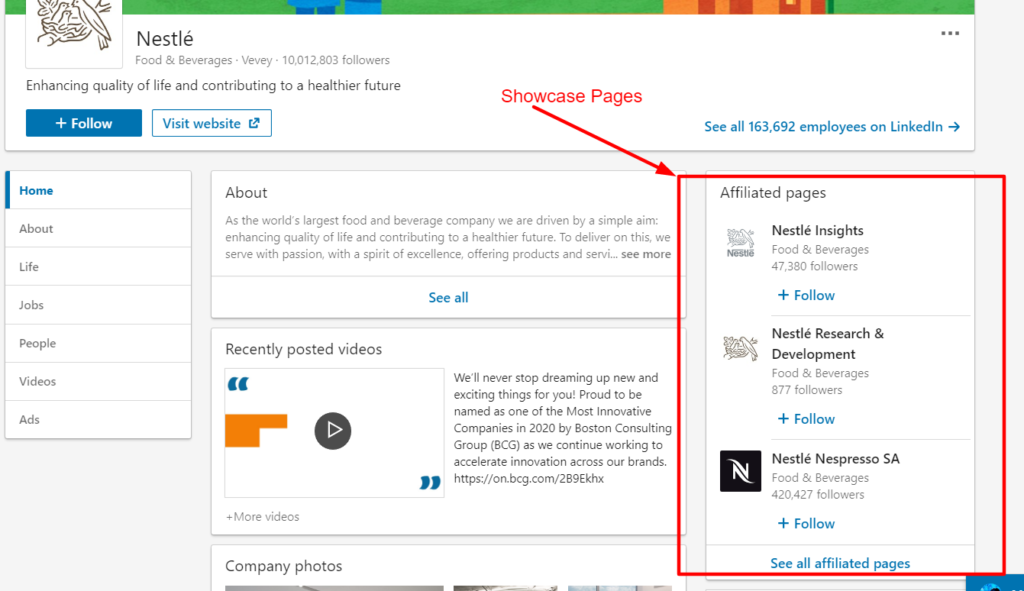Open the three-dot more options menu
Screen dimensions: 1024x591
click(x=950, y=33)
